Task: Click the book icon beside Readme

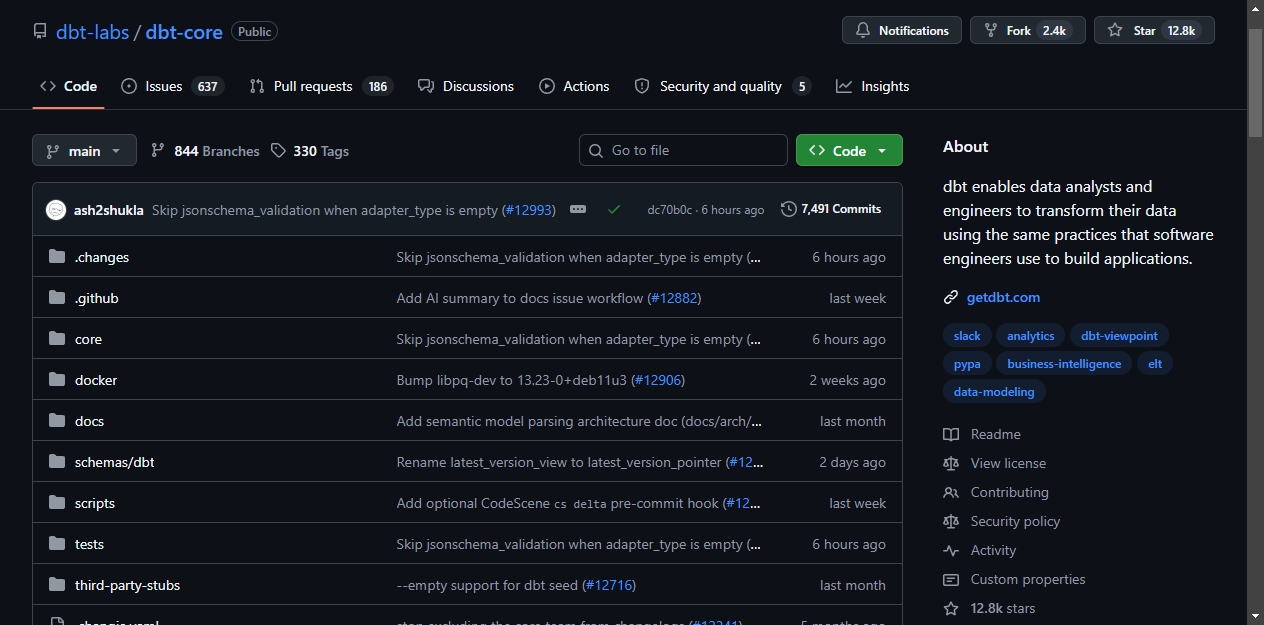Action: point(951,434)
